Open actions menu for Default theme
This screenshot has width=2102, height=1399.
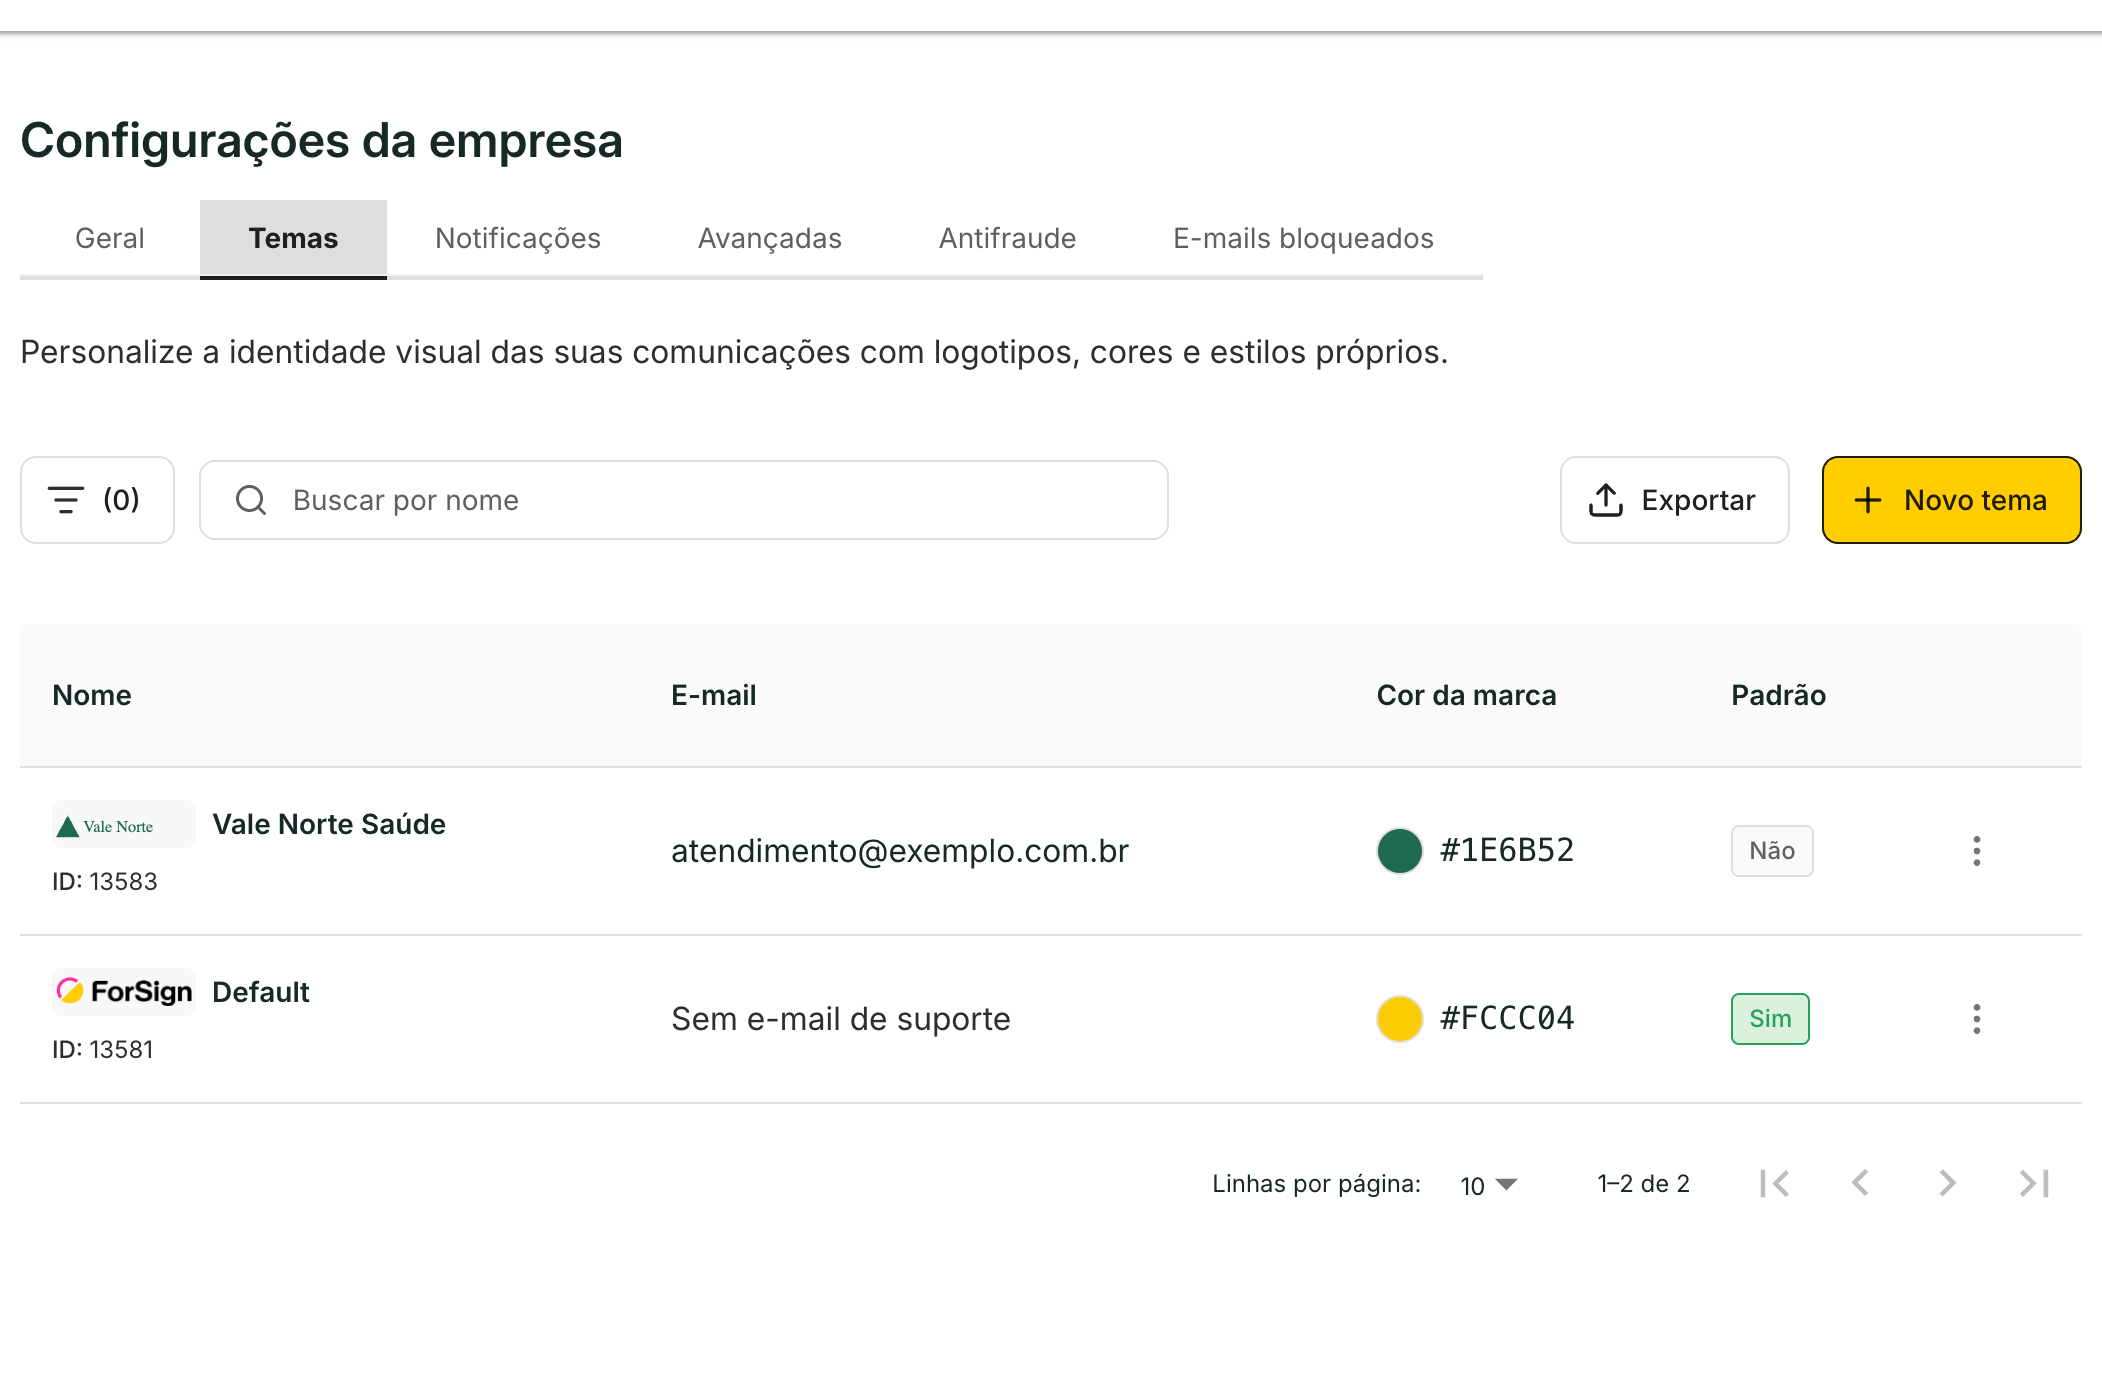[x=1976, y=1019]
